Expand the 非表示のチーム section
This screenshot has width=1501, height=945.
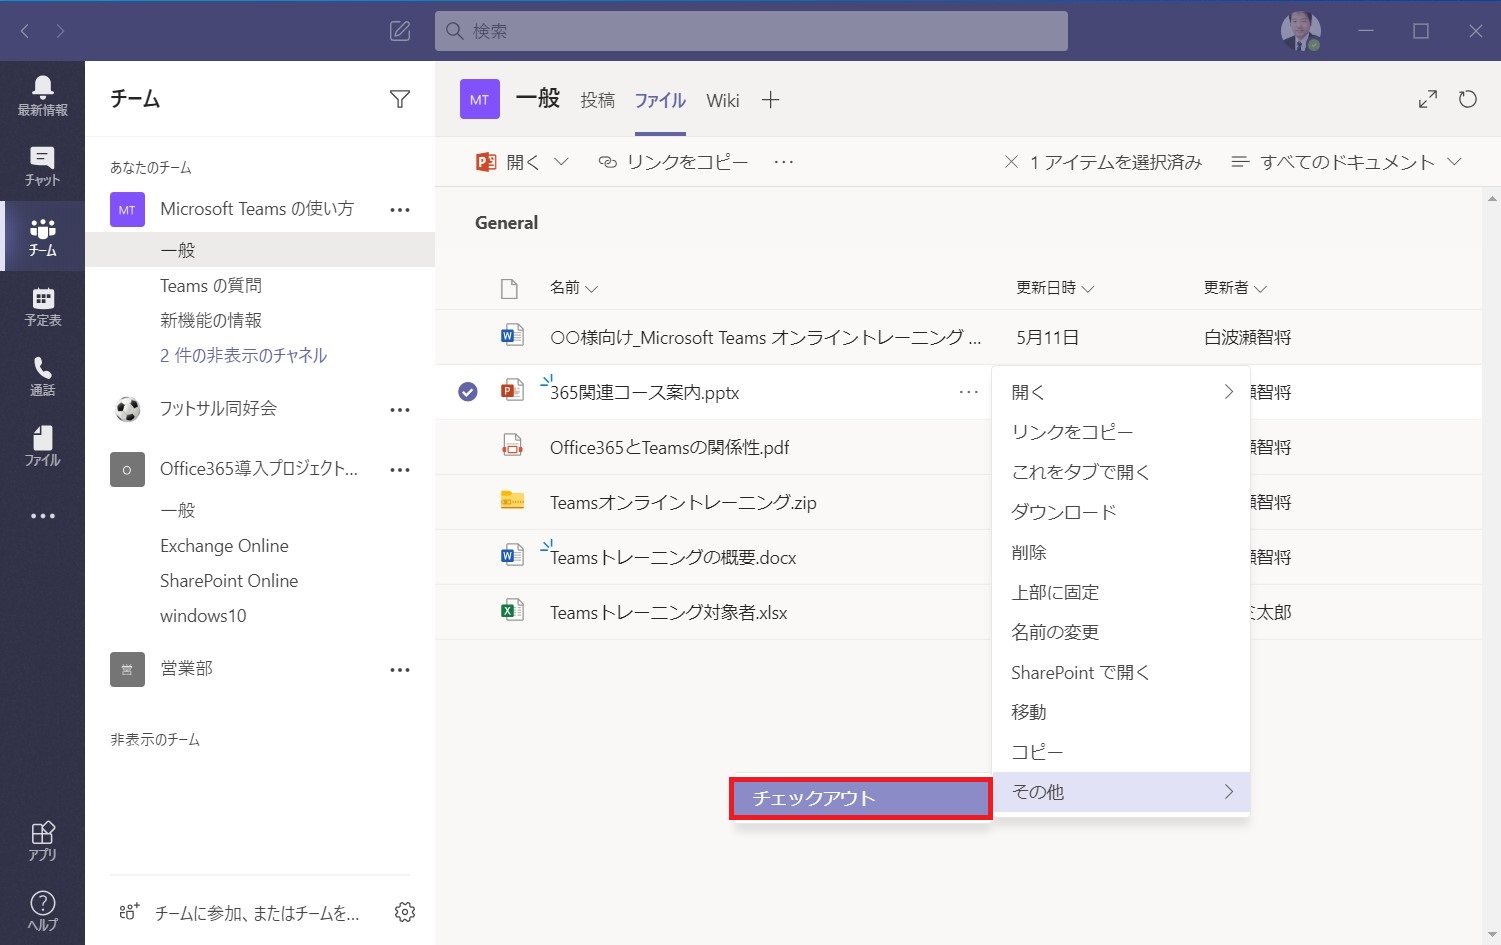click(155, 739)
